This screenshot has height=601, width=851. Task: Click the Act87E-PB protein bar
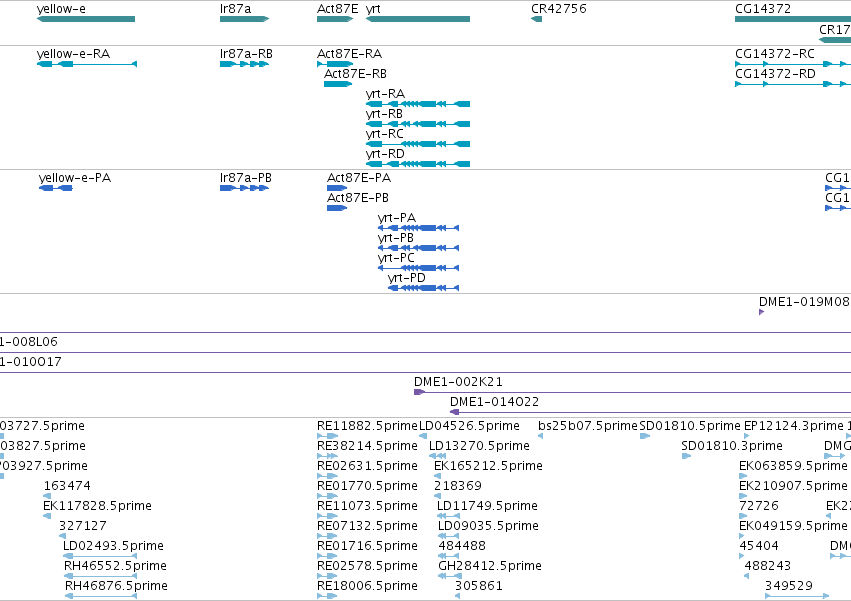[x=337, y=208]
